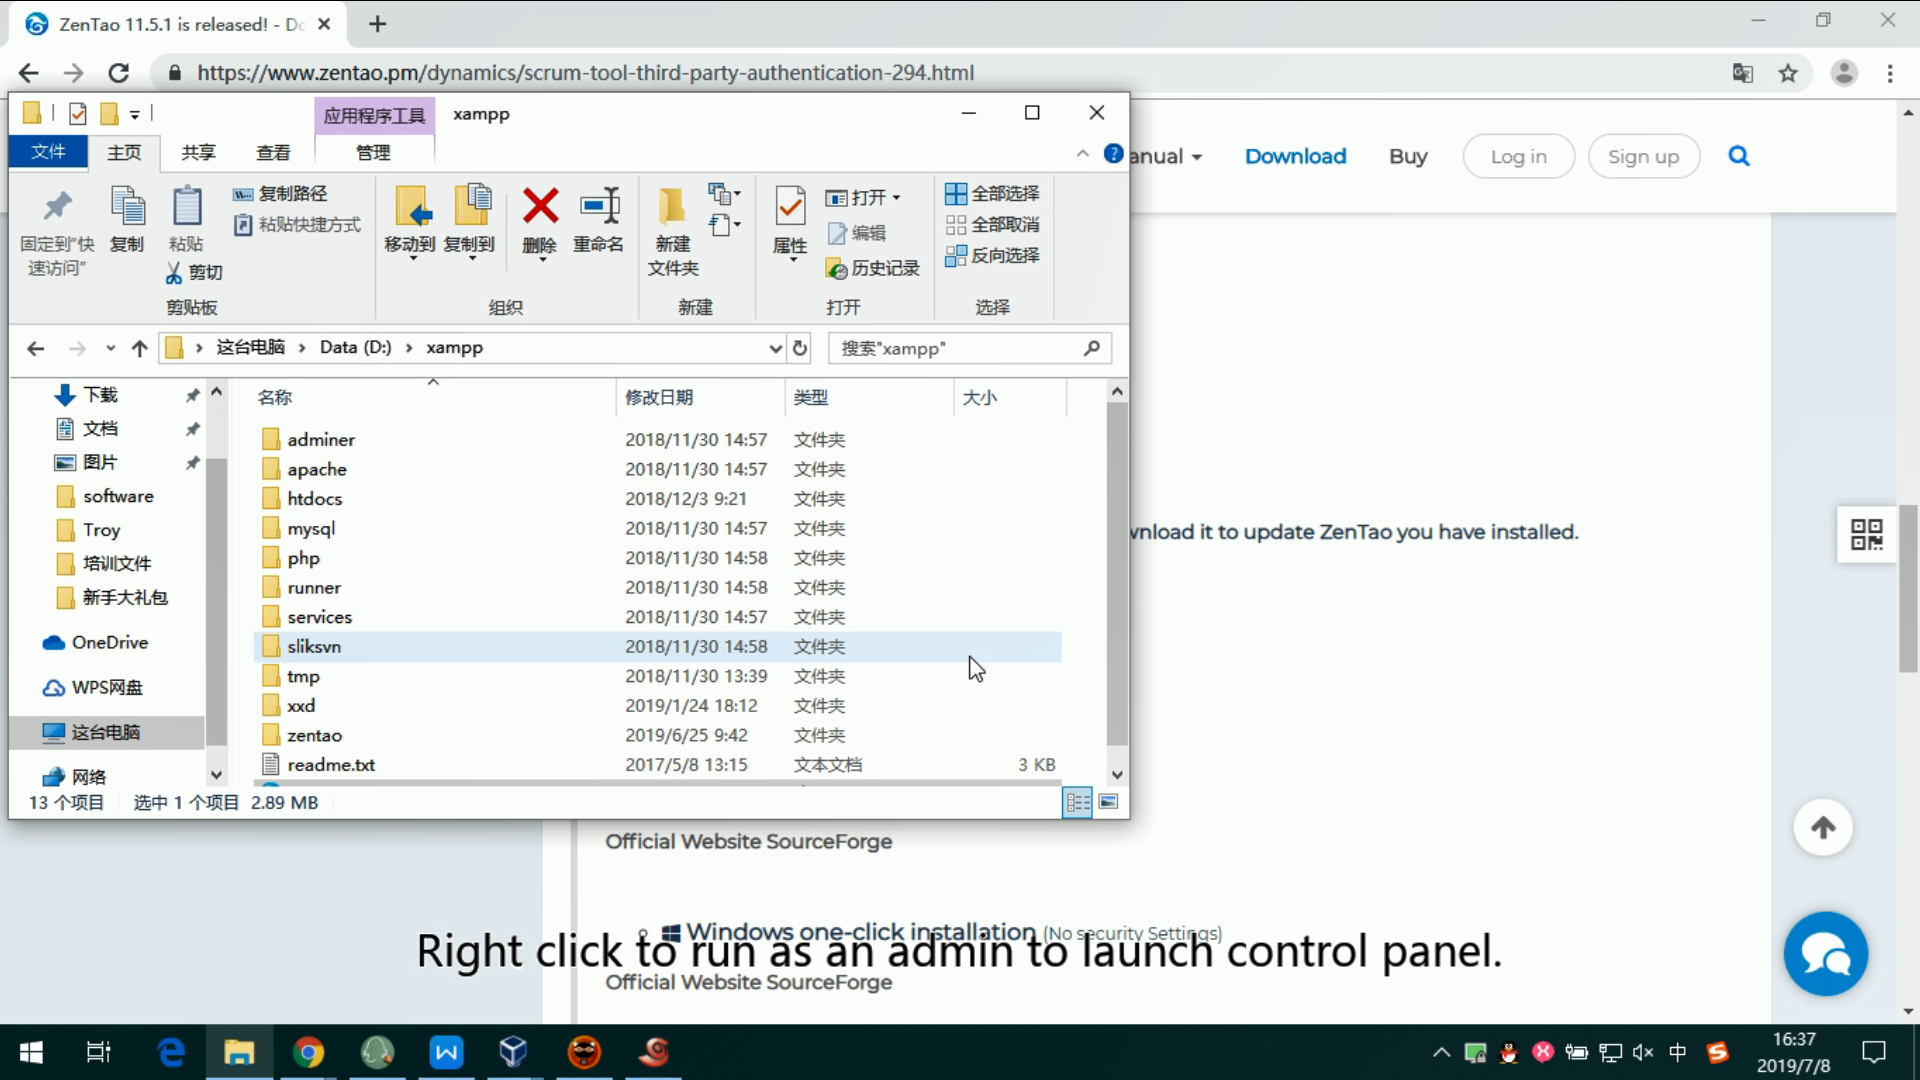Expand the Data (D:) breadcrumb chevron
Image resolution: width=1920 pixels, height=1080 pixels.
click(409, 348)
